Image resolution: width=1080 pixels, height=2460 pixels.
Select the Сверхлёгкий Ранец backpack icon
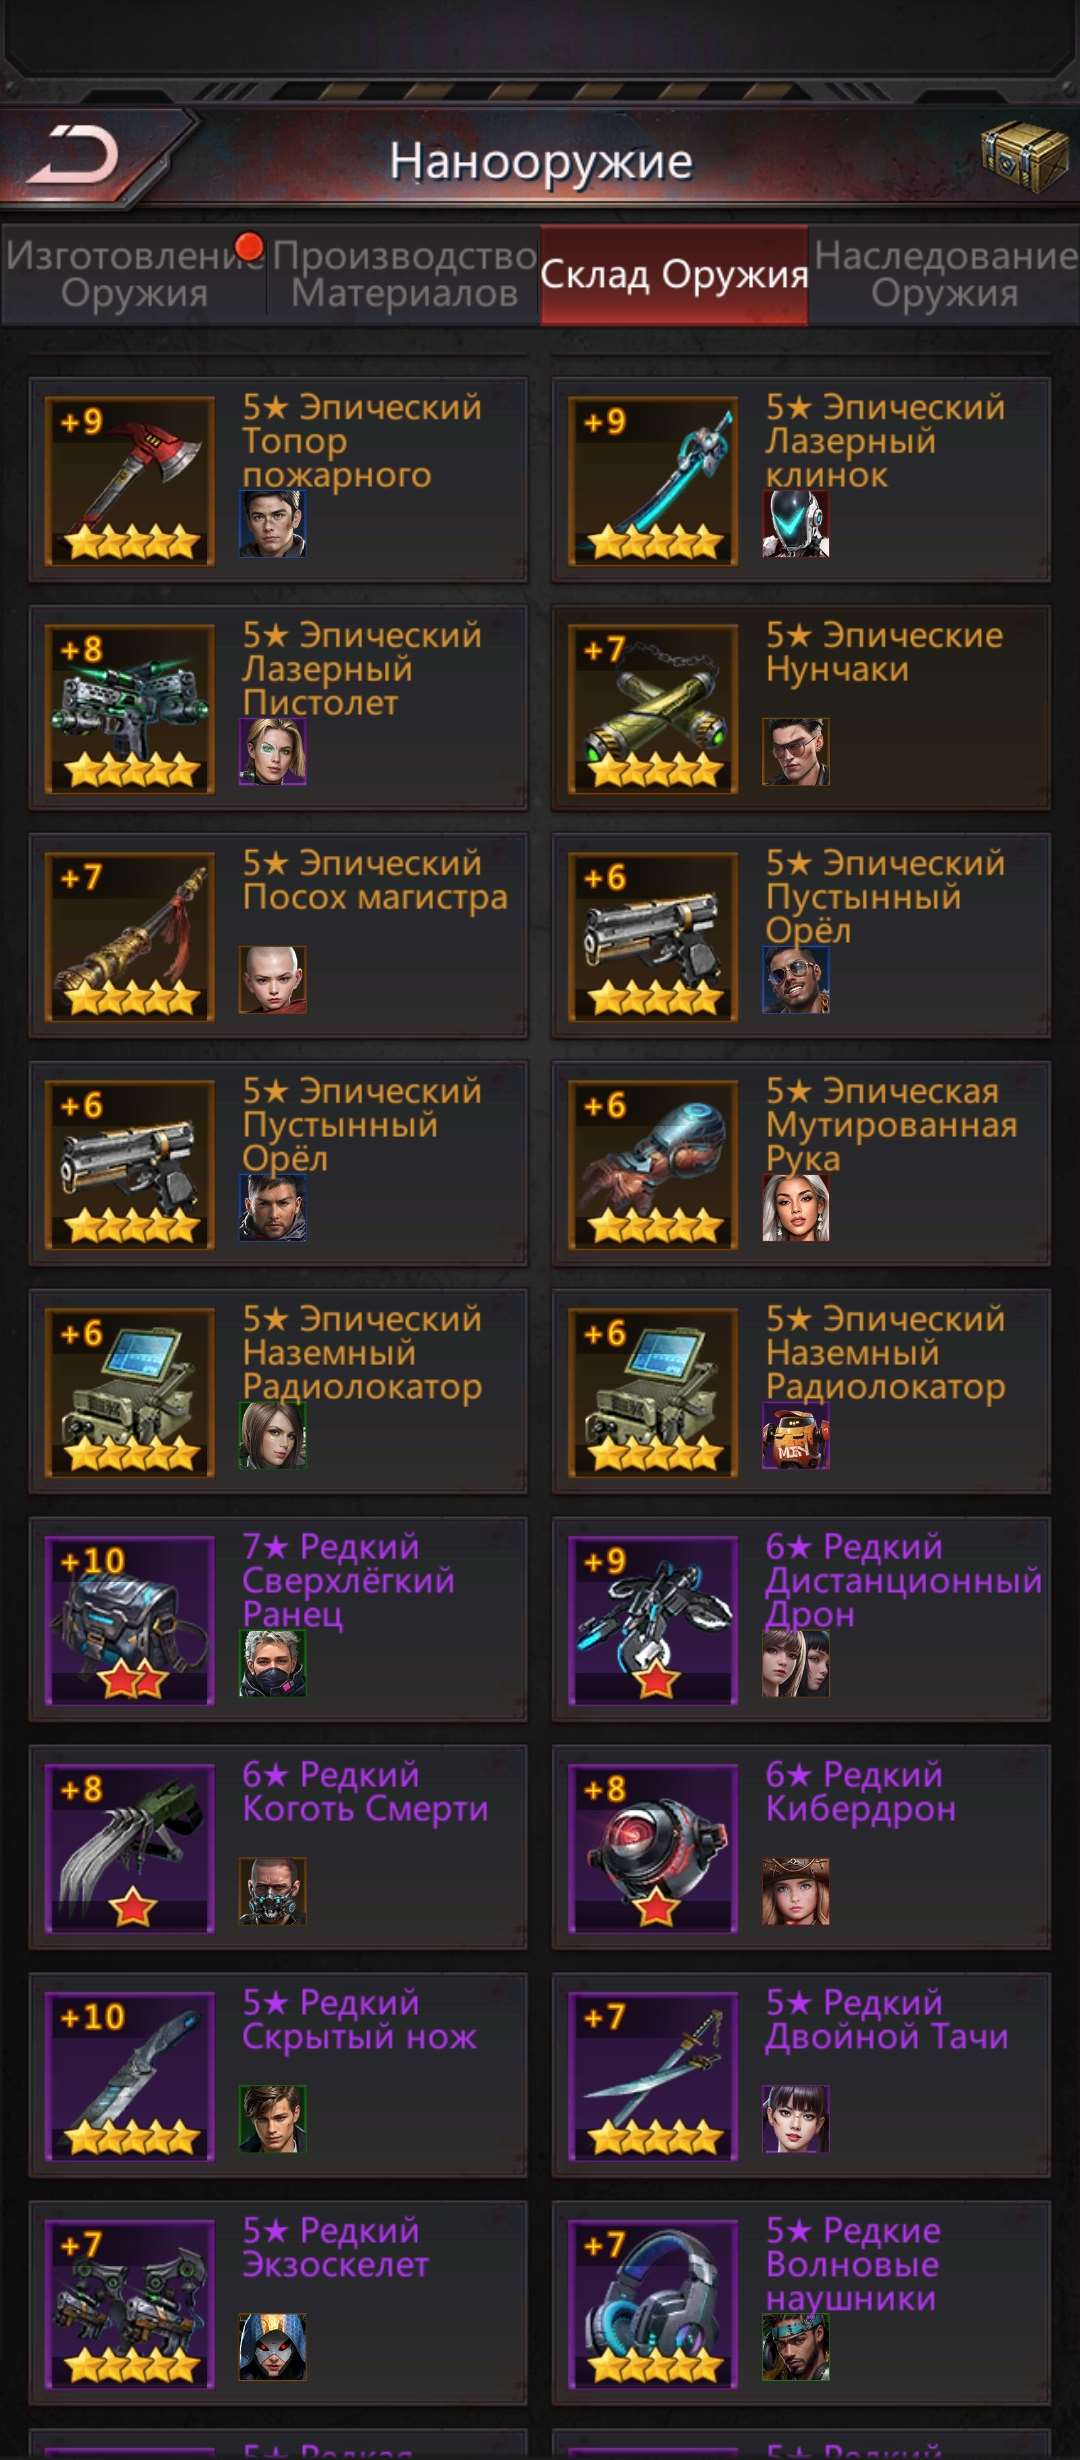130,1621
